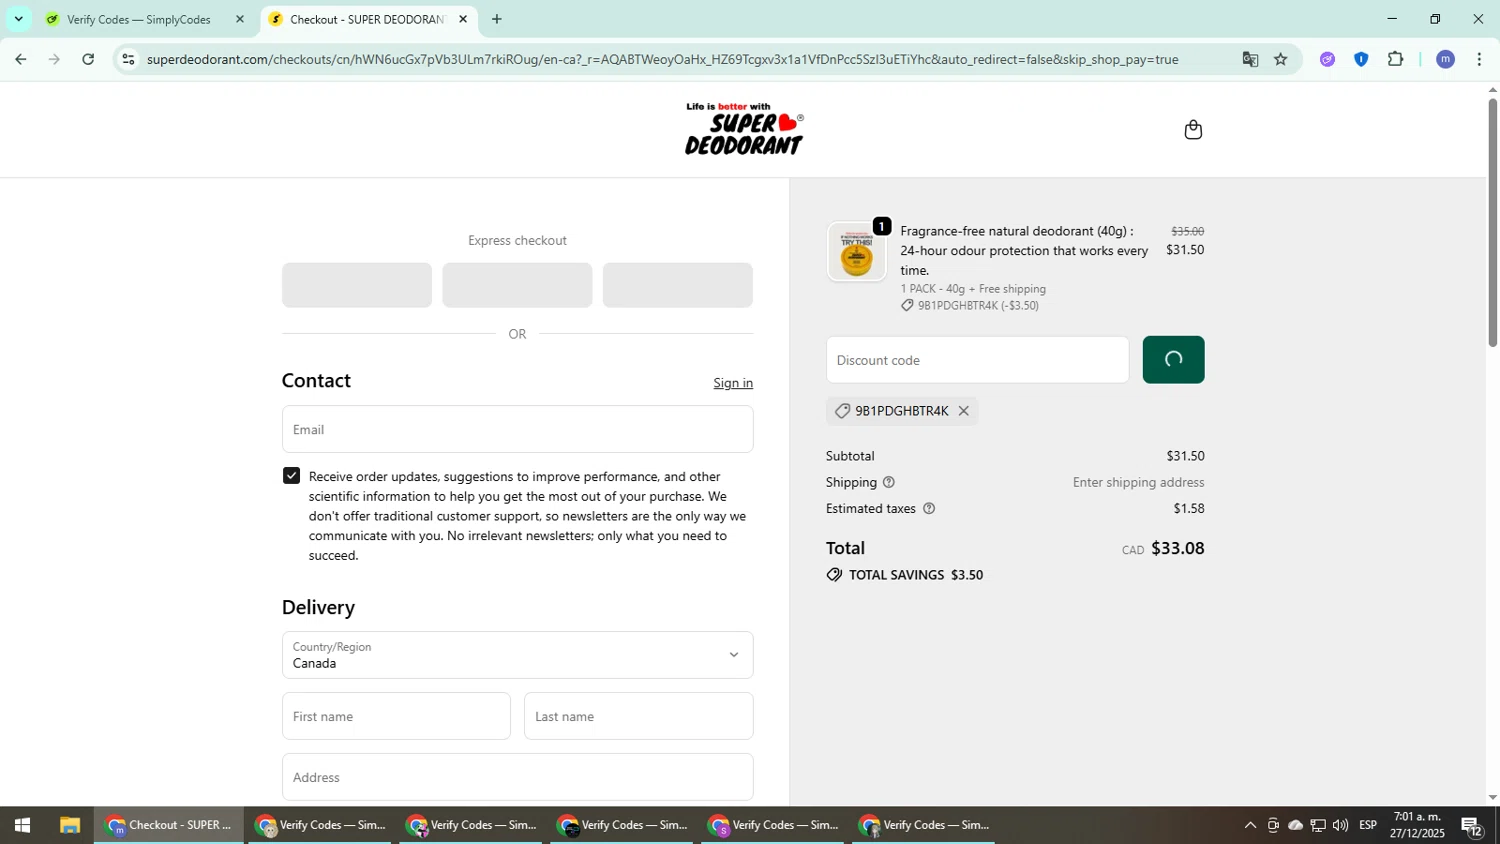View site information icon in address bar
Image resolution: width=1500 pixels, height=844 pixels.
pyautogui.click(x=128, y=59)
